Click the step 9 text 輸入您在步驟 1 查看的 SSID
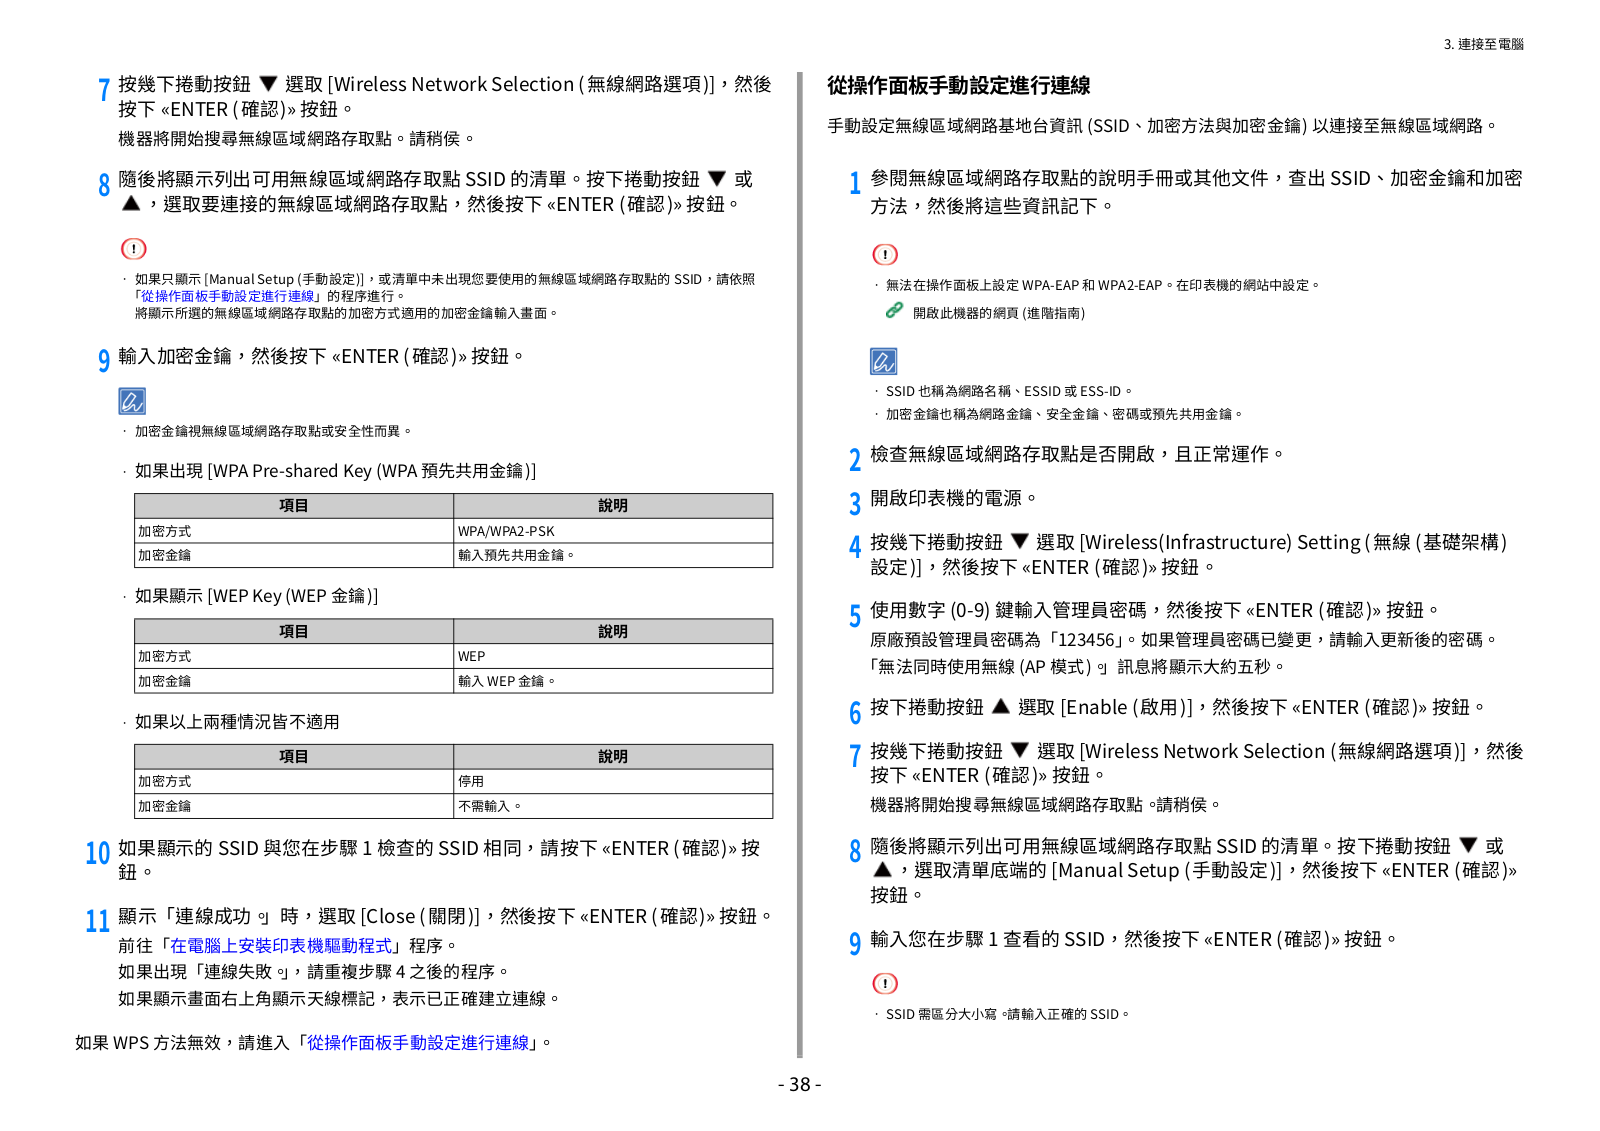The height and width of the screenshot is (1131, 1600). click(x=987, y=939)
